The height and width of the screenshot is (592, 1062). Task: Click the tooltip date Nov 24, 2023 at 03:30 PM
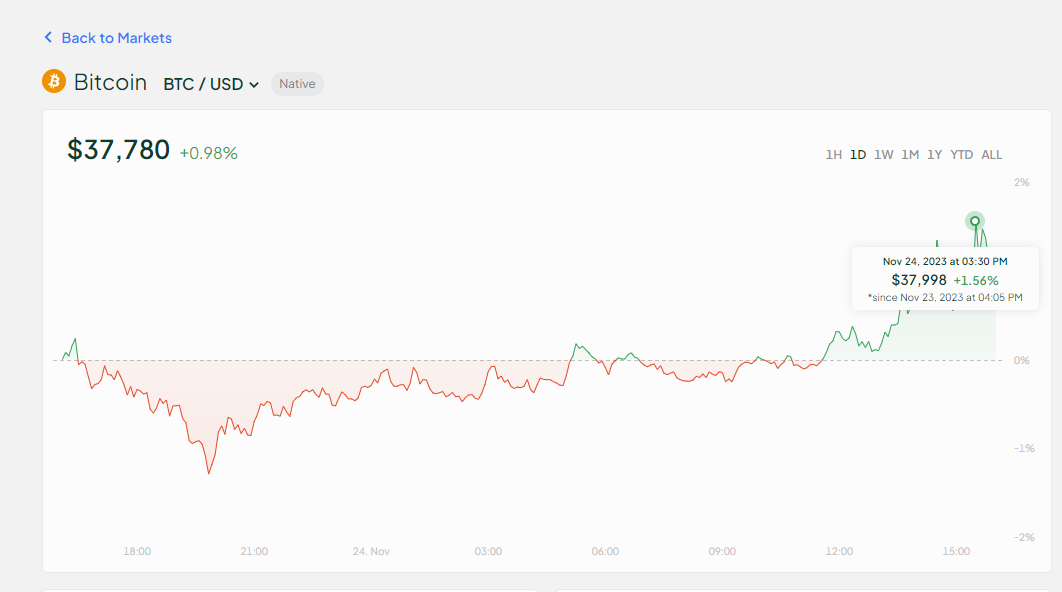[945, 261]
